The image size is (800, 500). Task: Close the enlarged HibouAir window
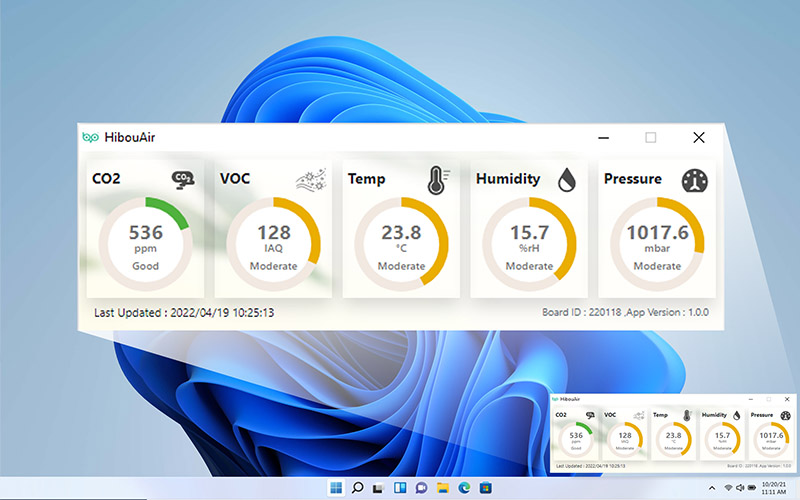(699, 137)
